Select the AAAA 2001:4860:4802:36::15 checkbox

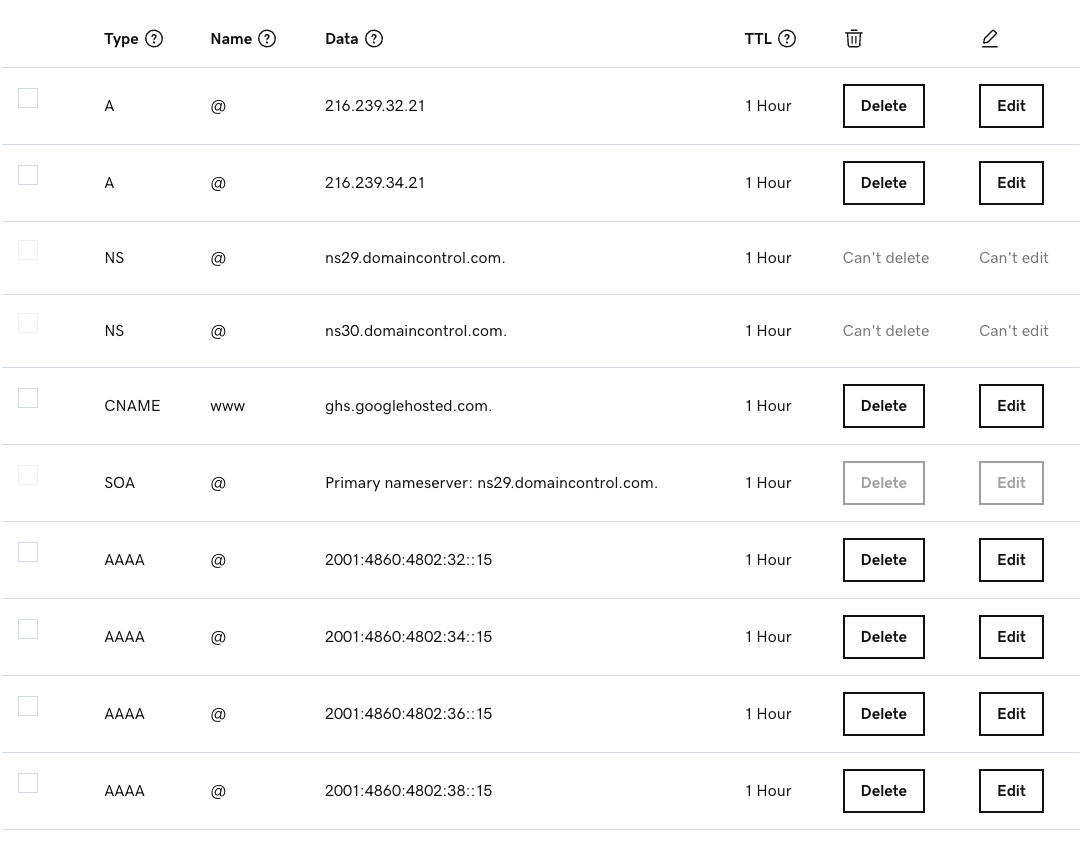point(28,706)
